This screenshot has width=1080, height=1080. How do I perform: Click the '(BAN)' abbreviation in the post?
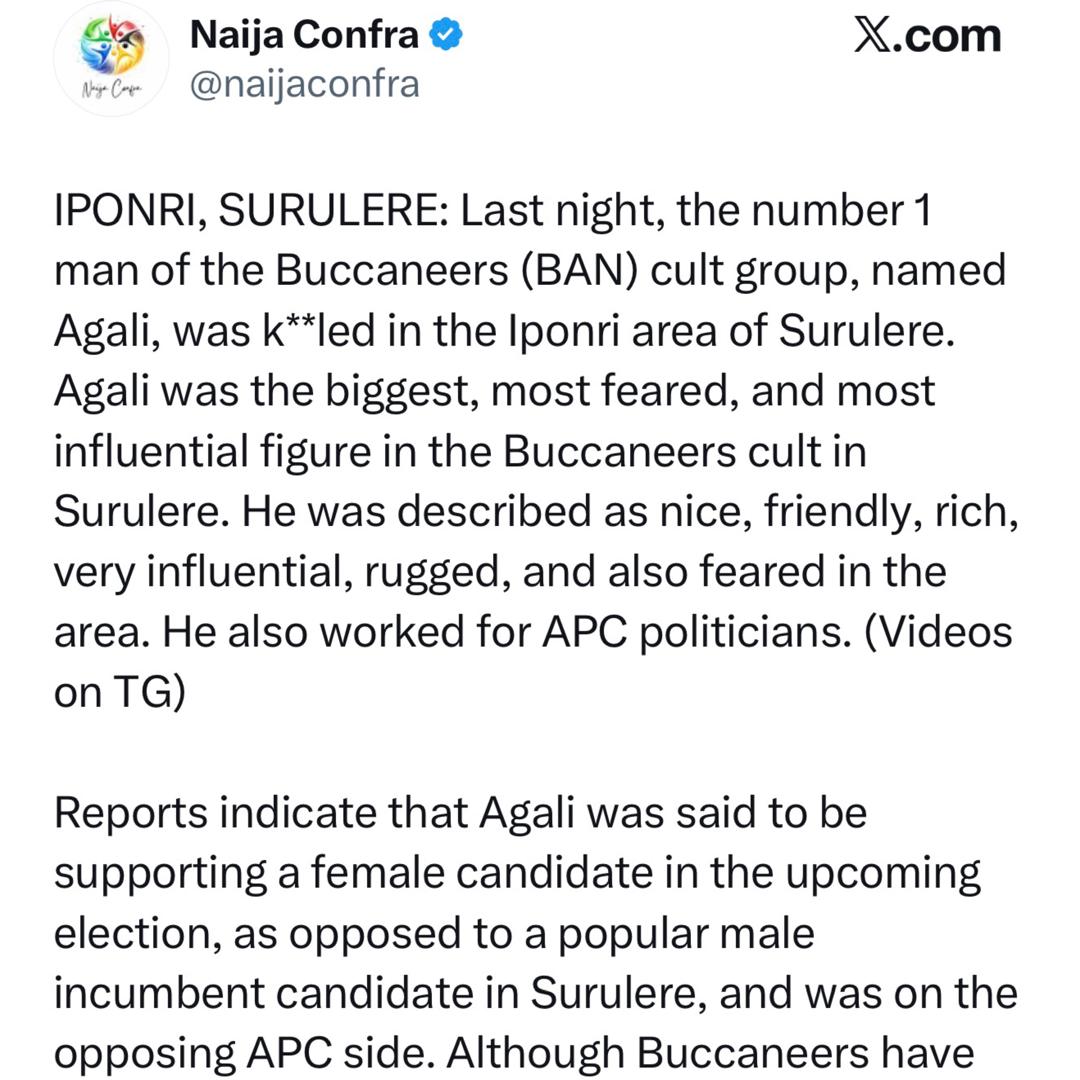pos(579,271)
